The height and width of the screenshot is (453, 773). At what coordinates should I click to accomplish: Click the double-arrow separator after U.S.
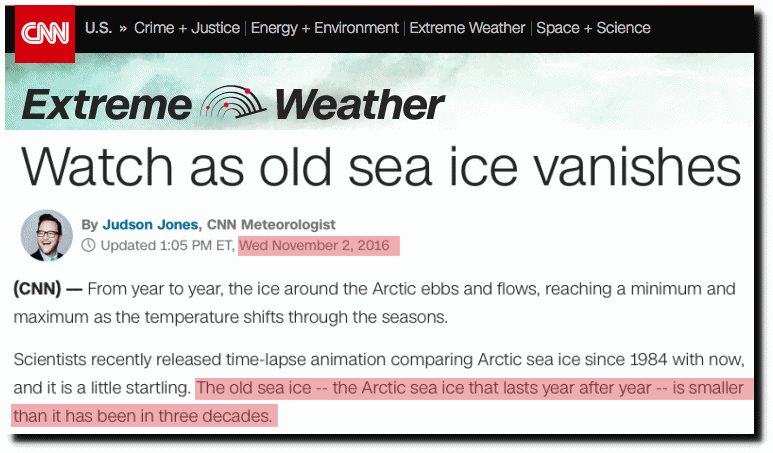(123, 29)
